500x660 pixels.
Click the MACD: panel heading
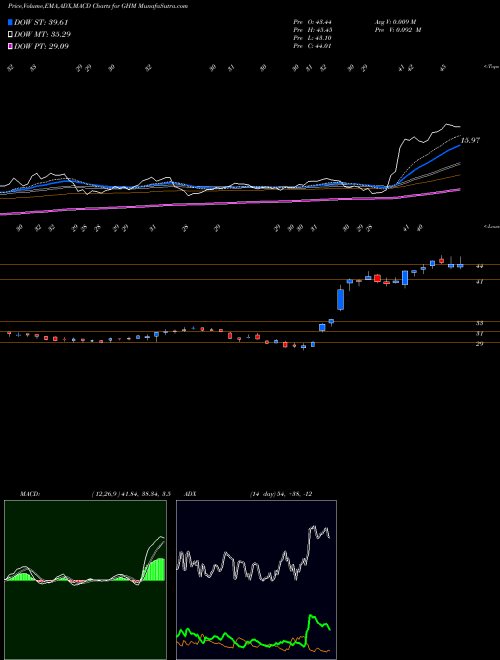(x=29, y=494)
